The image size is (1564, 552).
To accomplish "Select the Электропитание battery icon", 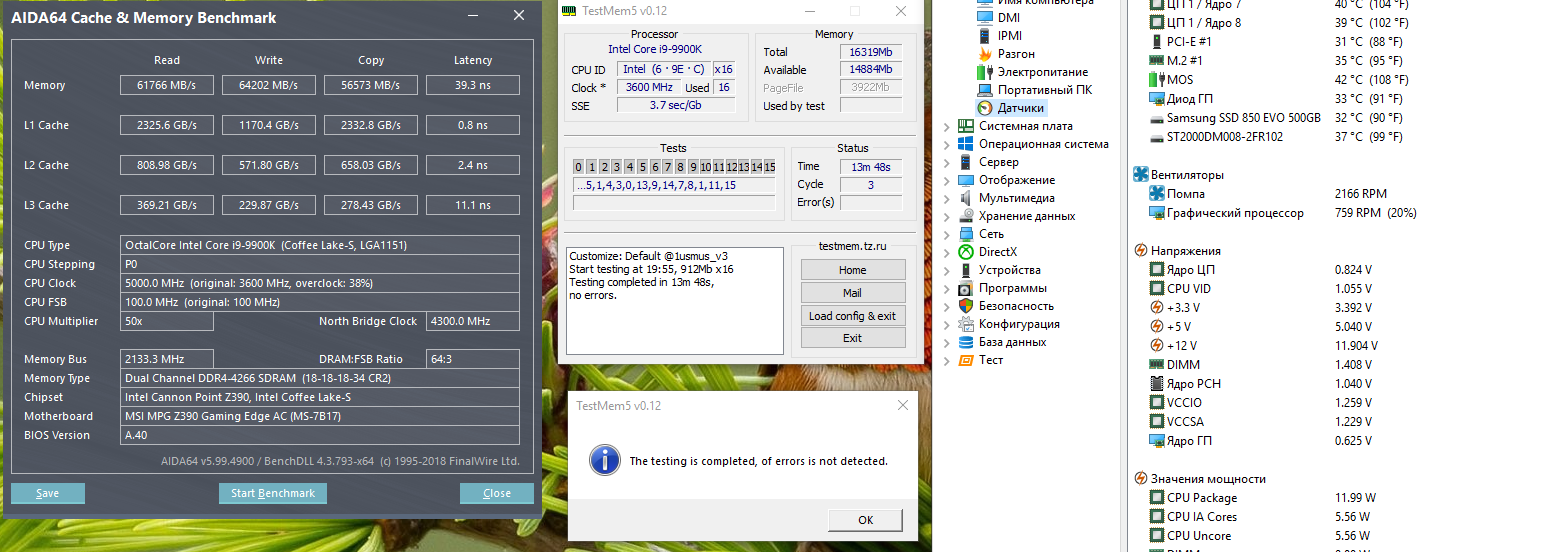I will pyautogui.click(x=984, y=71).
